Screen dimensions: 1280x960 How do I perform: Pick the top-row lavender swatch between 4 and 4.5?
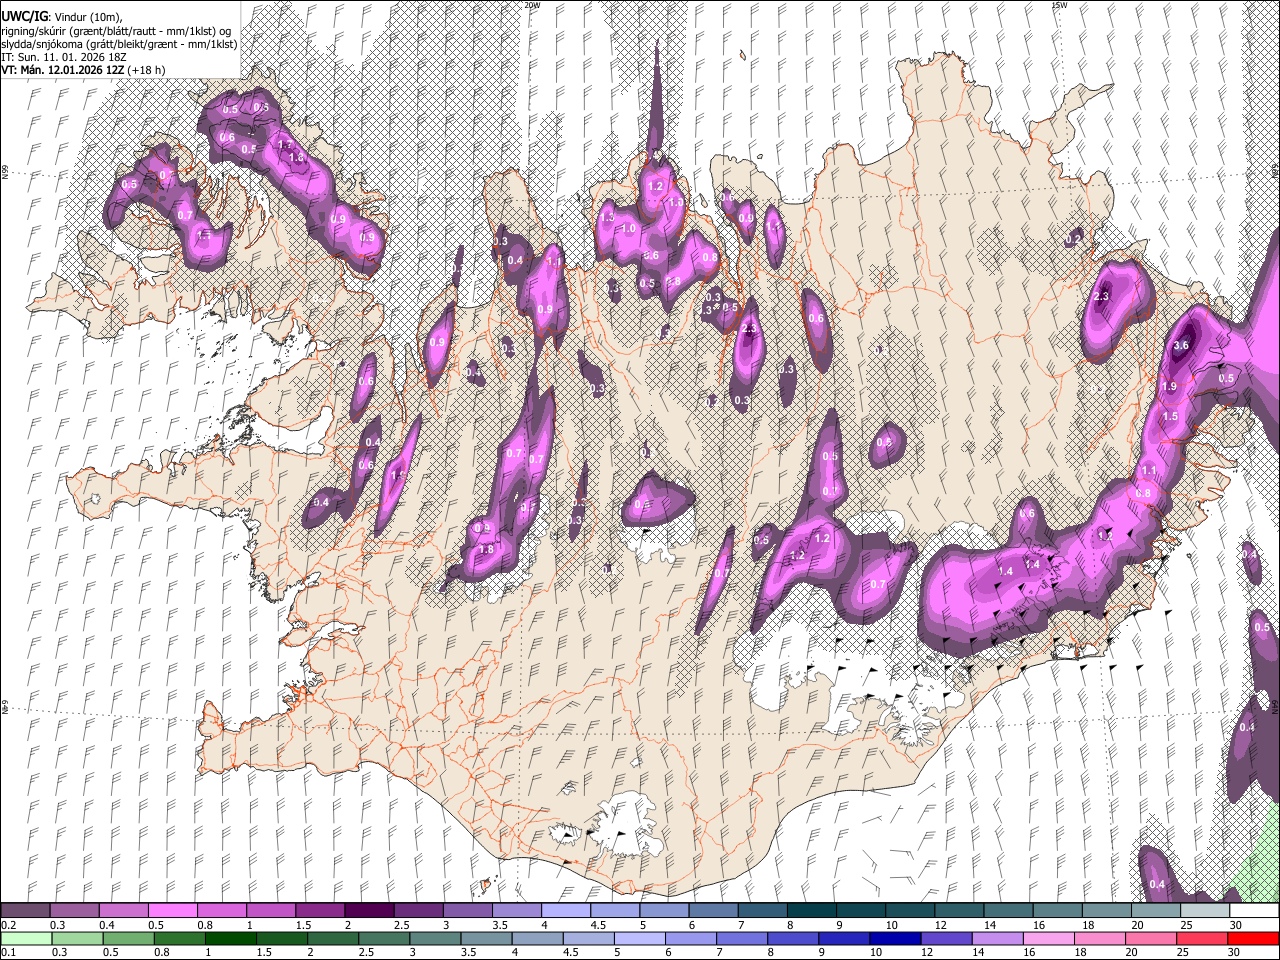pos(566,911)
